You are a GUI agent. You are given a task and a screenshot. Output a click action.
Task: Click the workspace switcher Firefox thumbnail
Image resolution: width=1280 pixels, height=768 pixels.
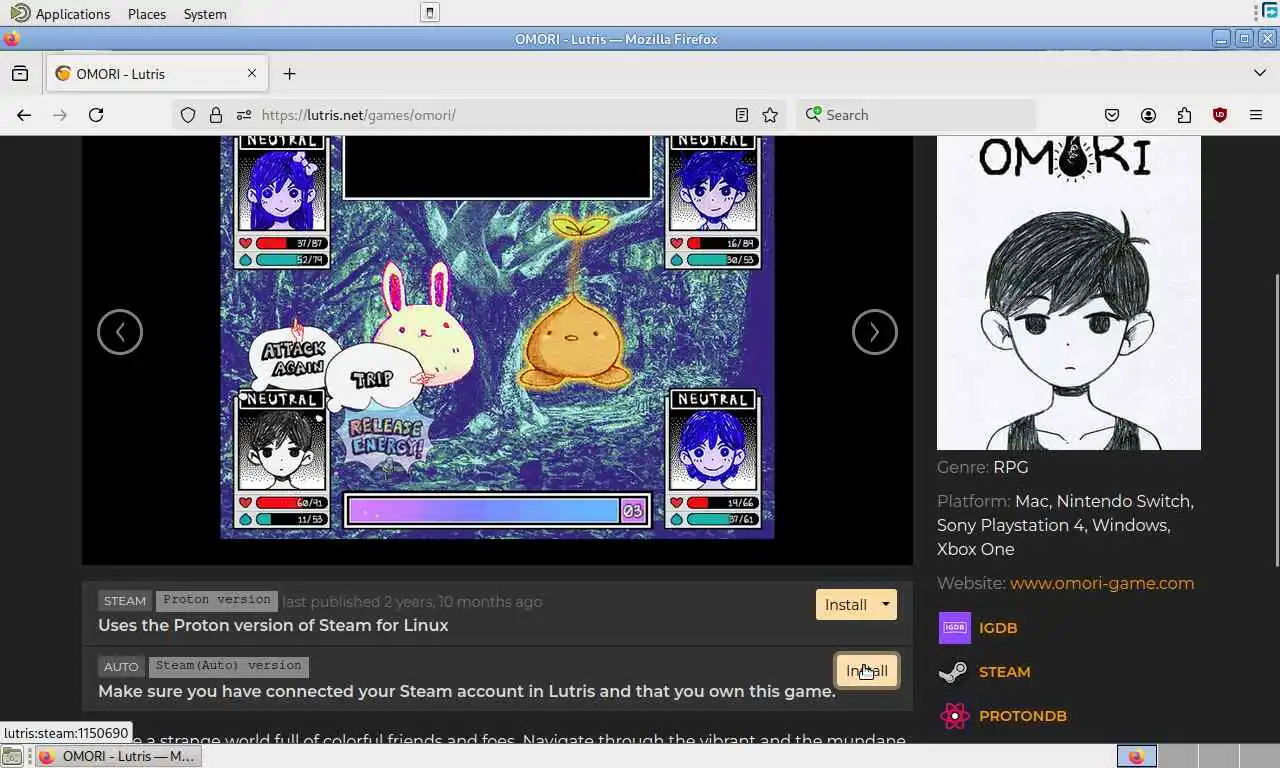(1136, 756)
